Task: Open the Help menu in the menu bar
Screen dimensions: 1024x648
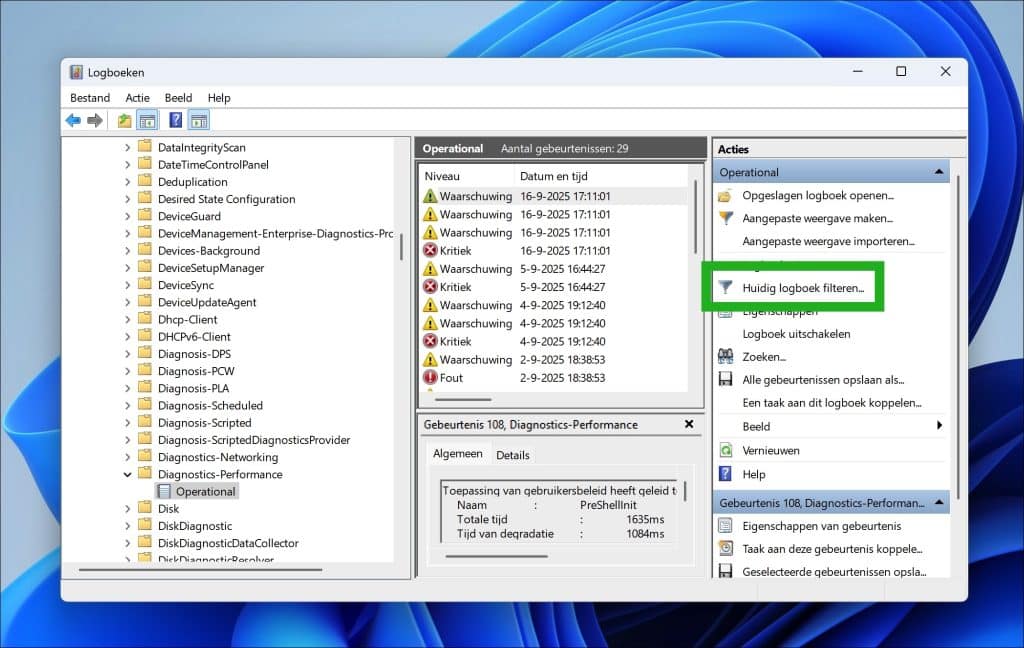Action: (x=219, y=97)
